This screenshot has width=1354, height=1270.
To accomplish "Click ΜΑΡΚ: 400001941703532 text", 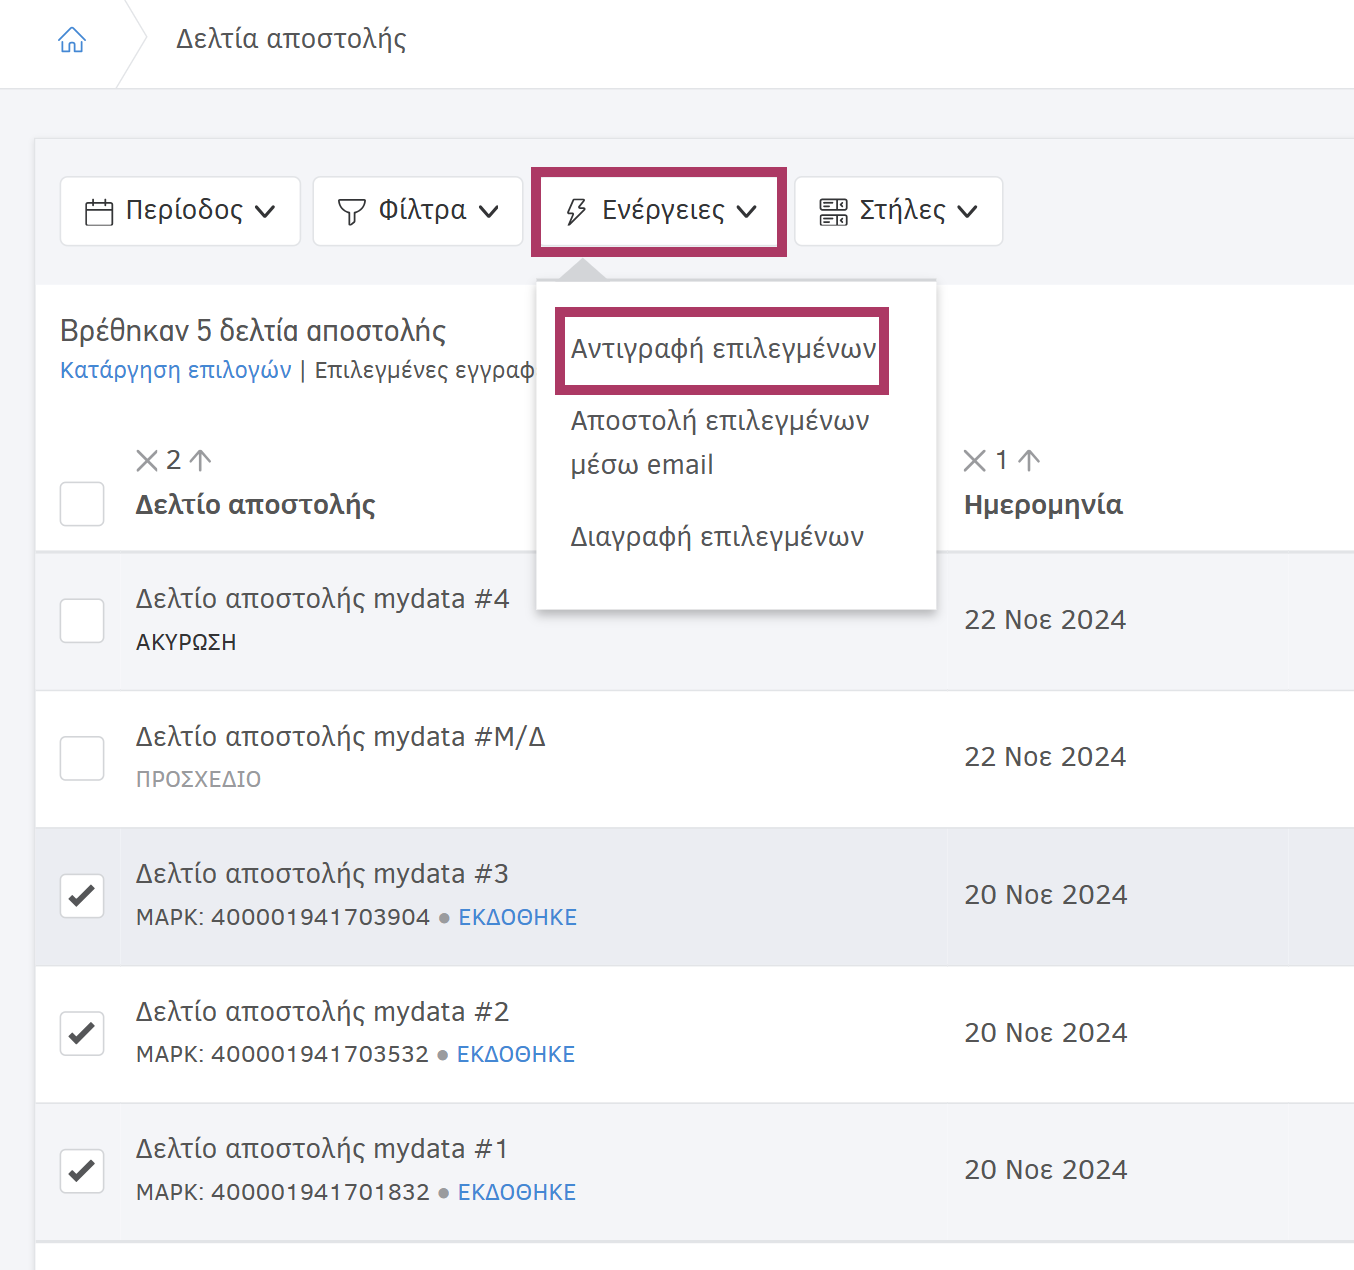I will pyautogui.click(x=282, y=1054).
